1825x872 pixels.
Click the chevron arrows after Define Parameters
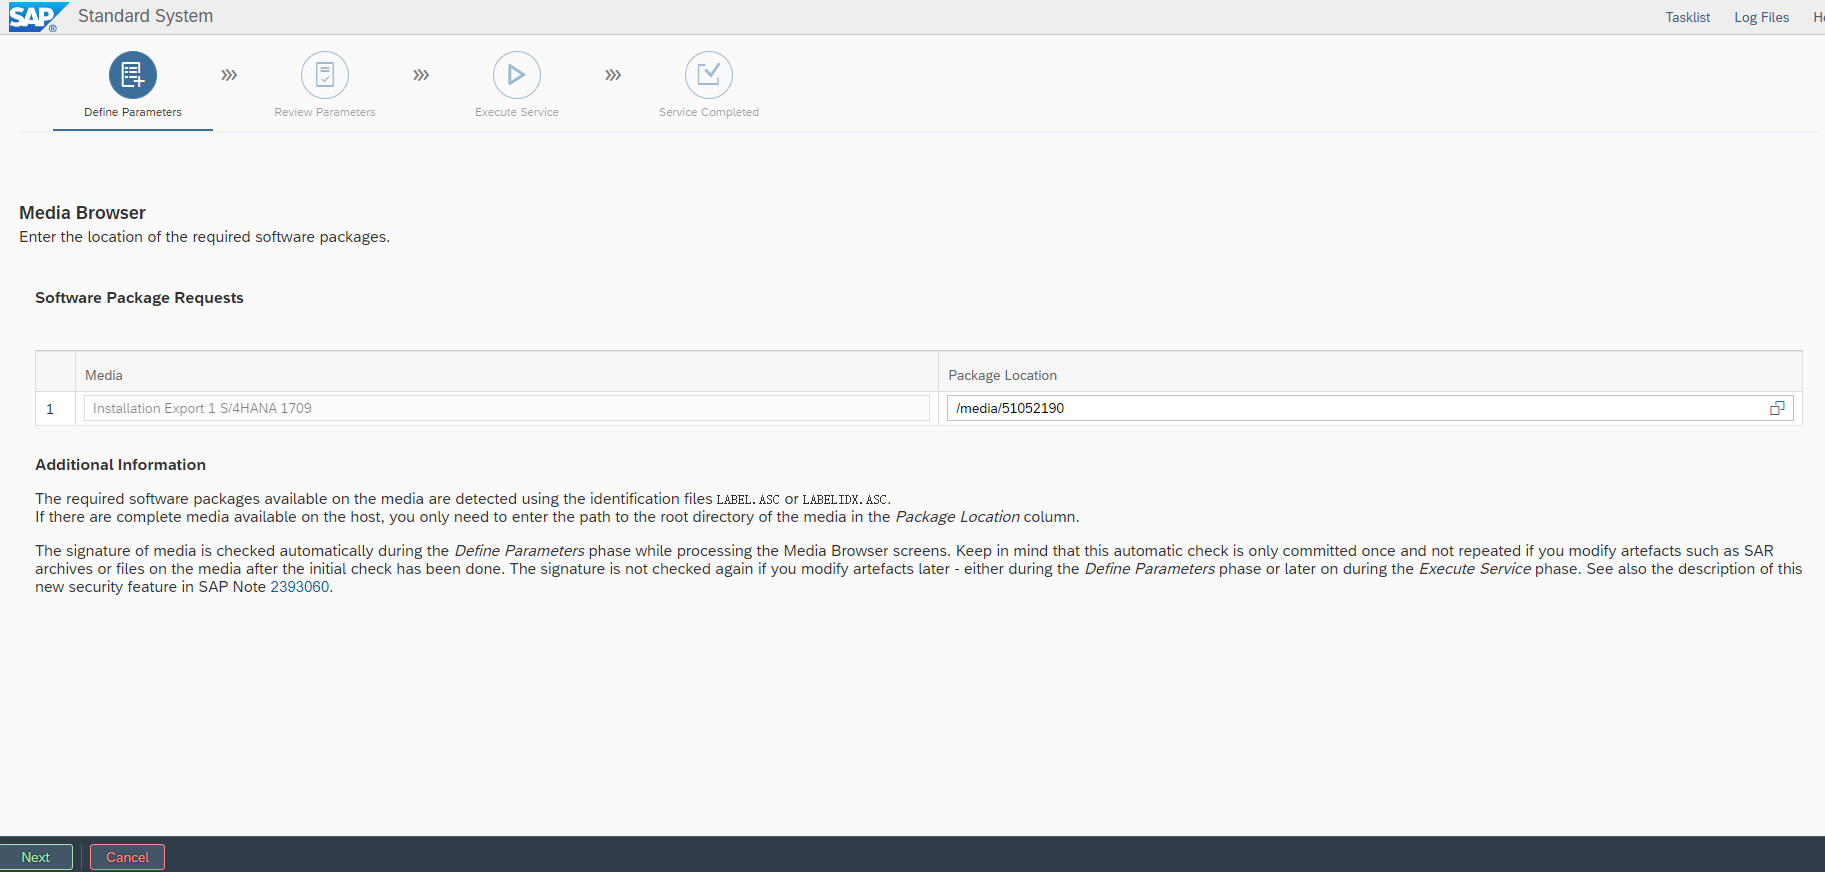tap(229, 75)
